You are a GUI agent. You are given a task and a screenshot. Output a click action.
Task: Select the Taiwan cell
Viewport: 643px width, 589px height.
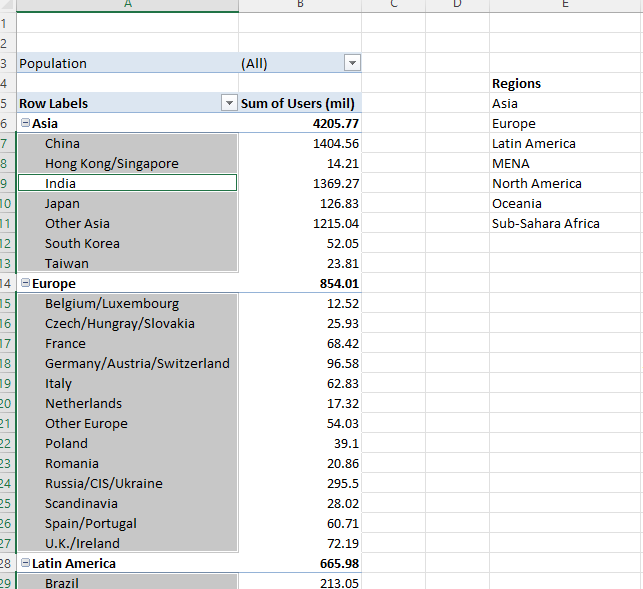pos(128,263)
